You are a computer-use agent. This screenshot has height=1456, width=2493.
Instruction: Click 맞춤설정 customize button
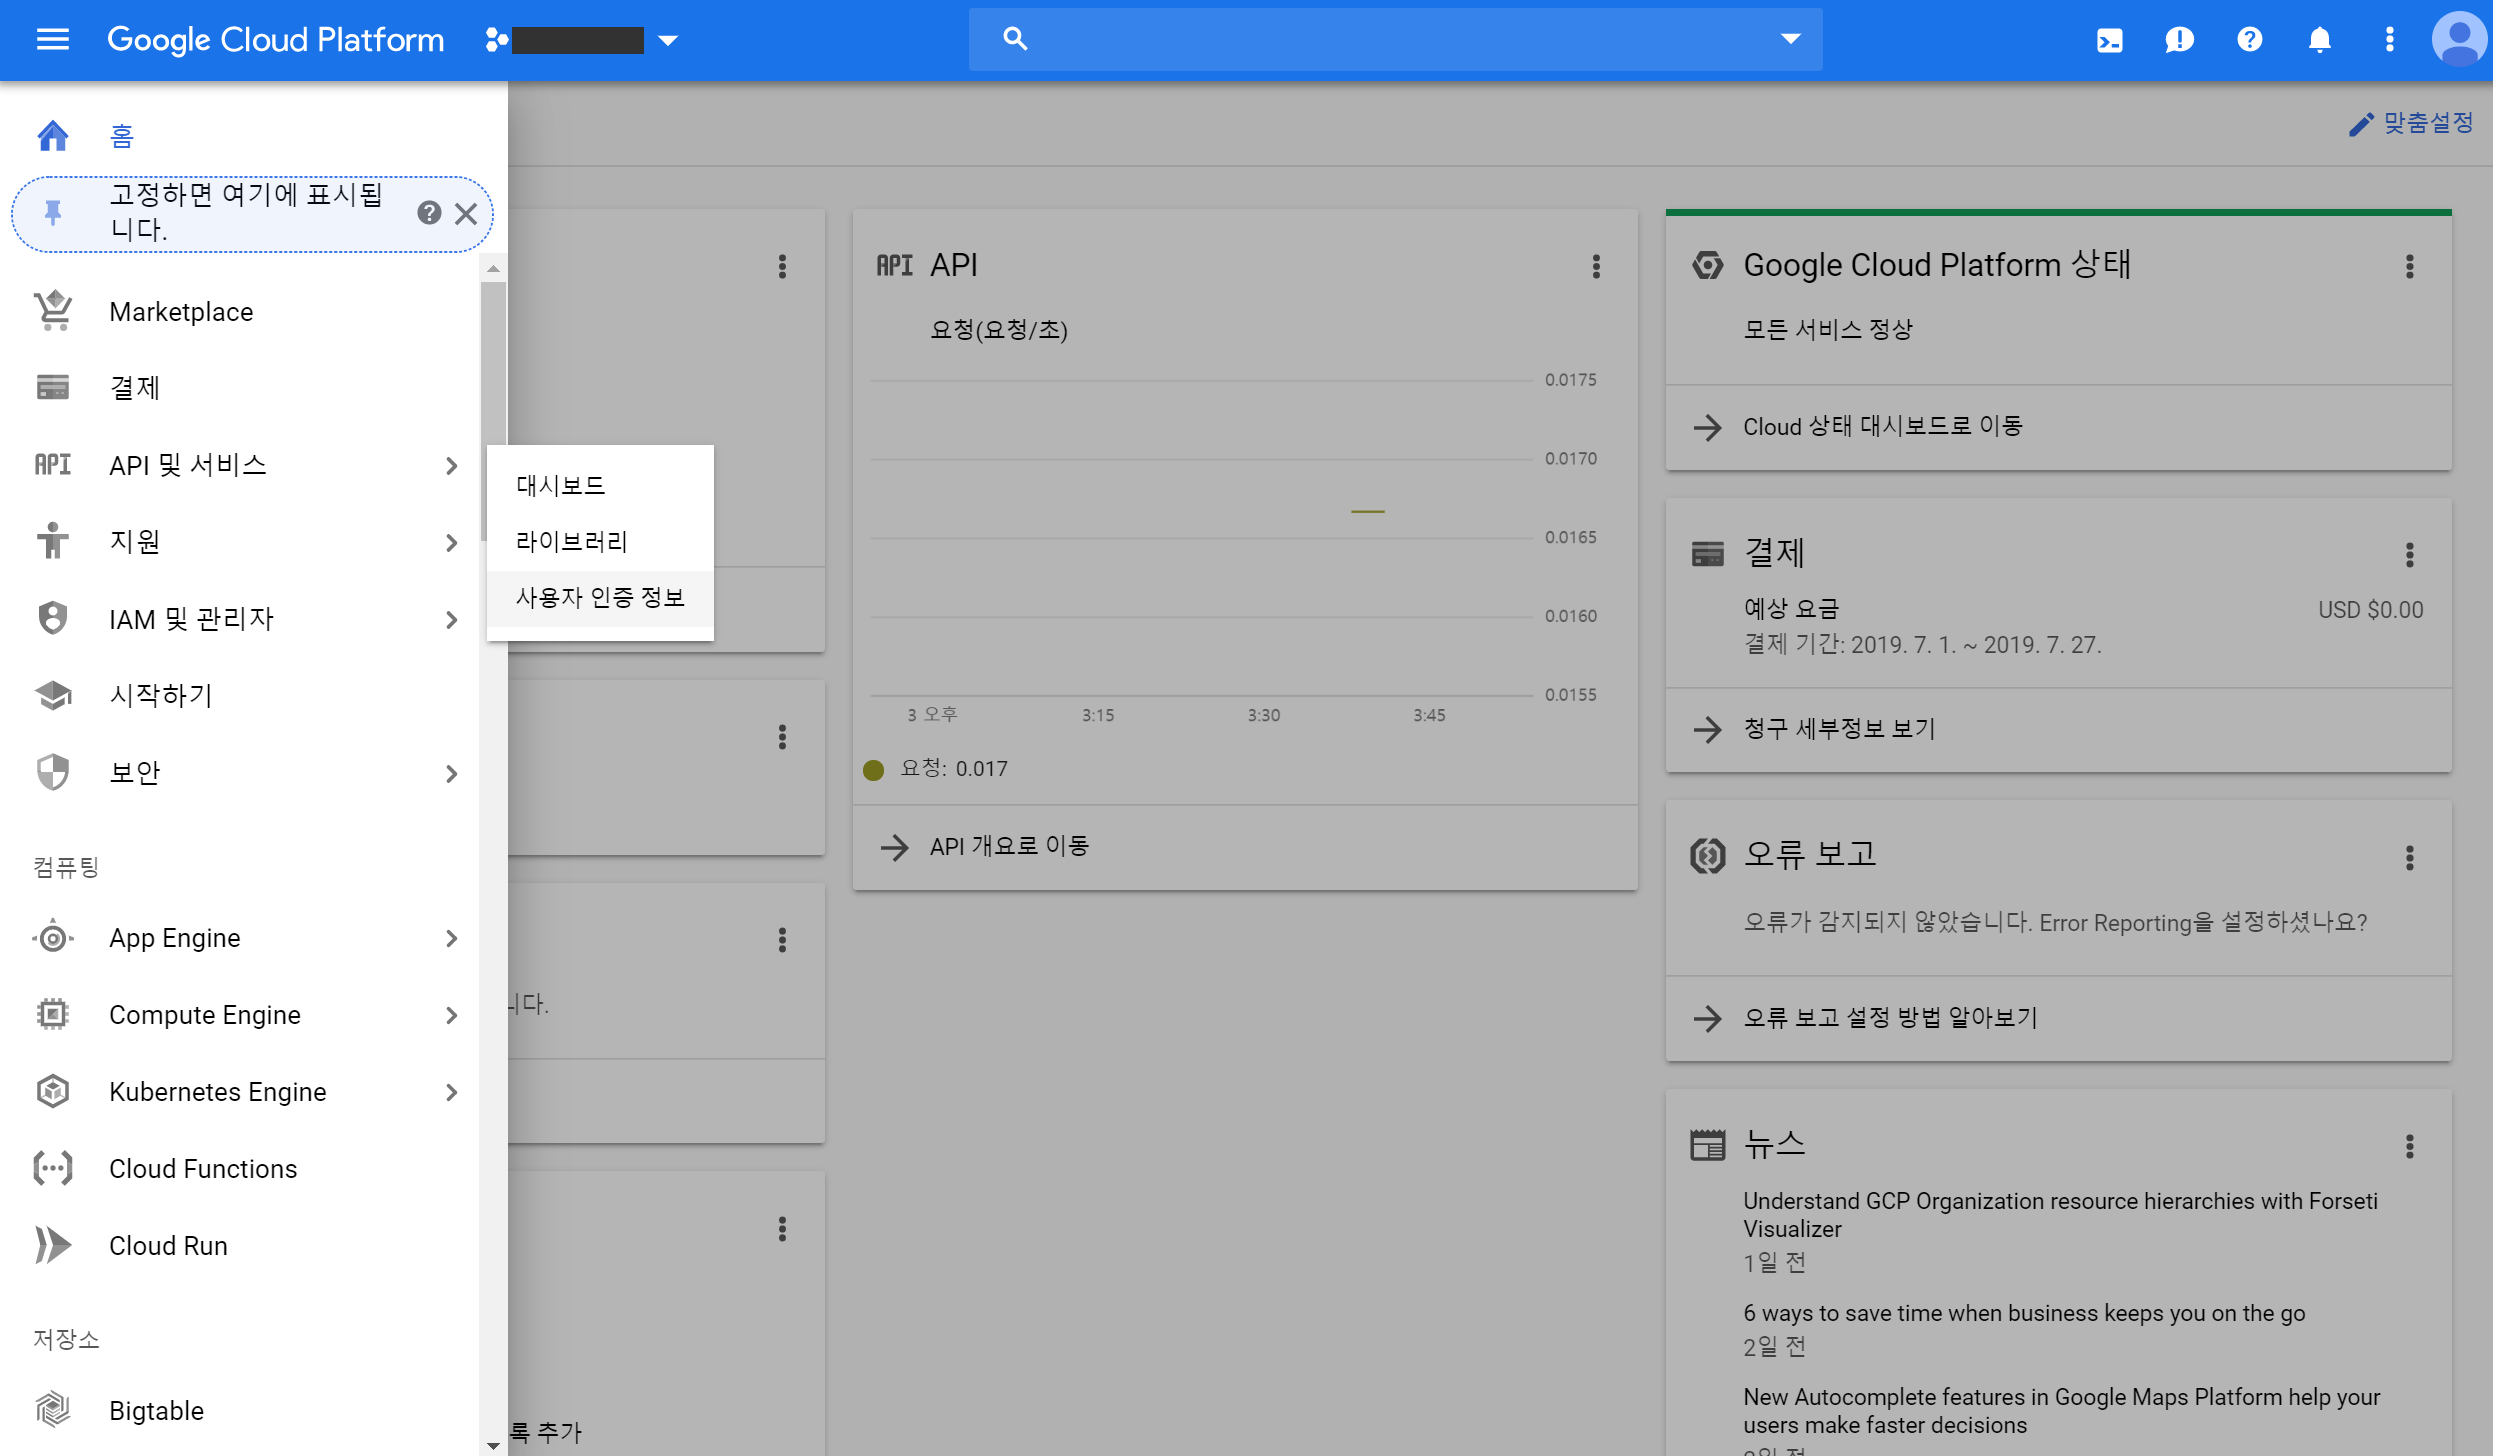pos(2411,123)
